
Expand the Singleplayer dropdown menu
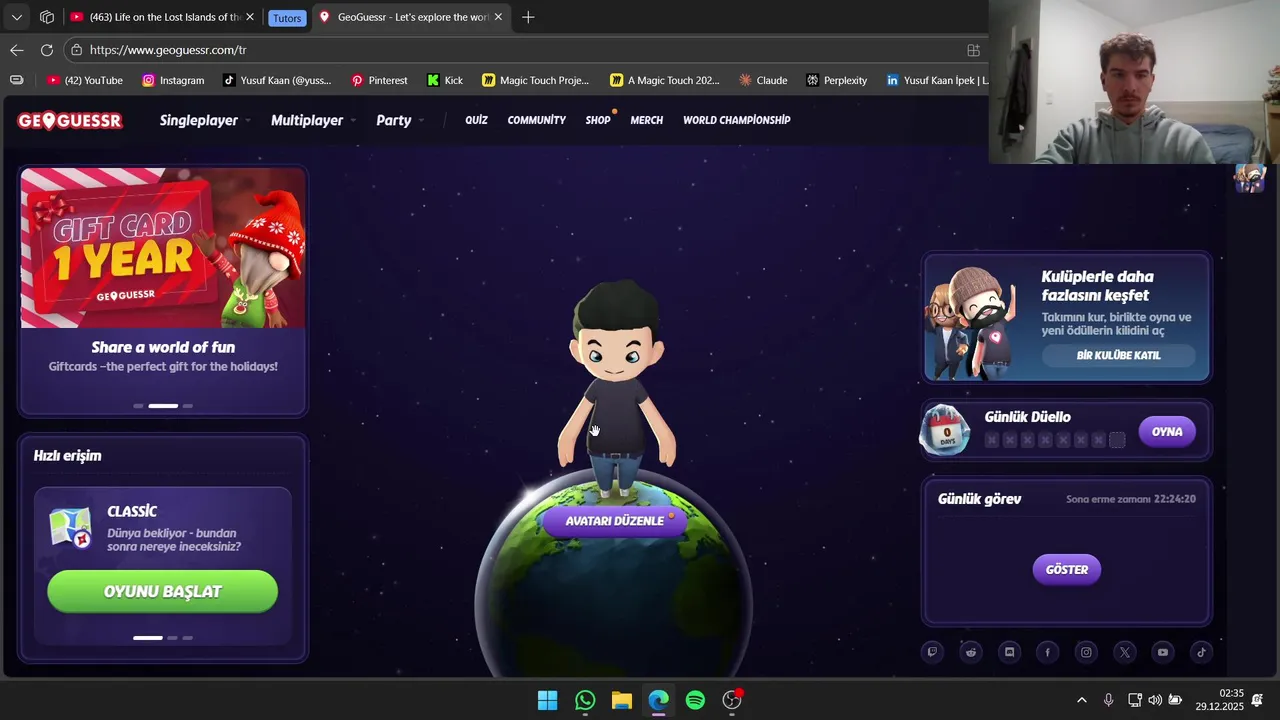(x=204, y=120)
